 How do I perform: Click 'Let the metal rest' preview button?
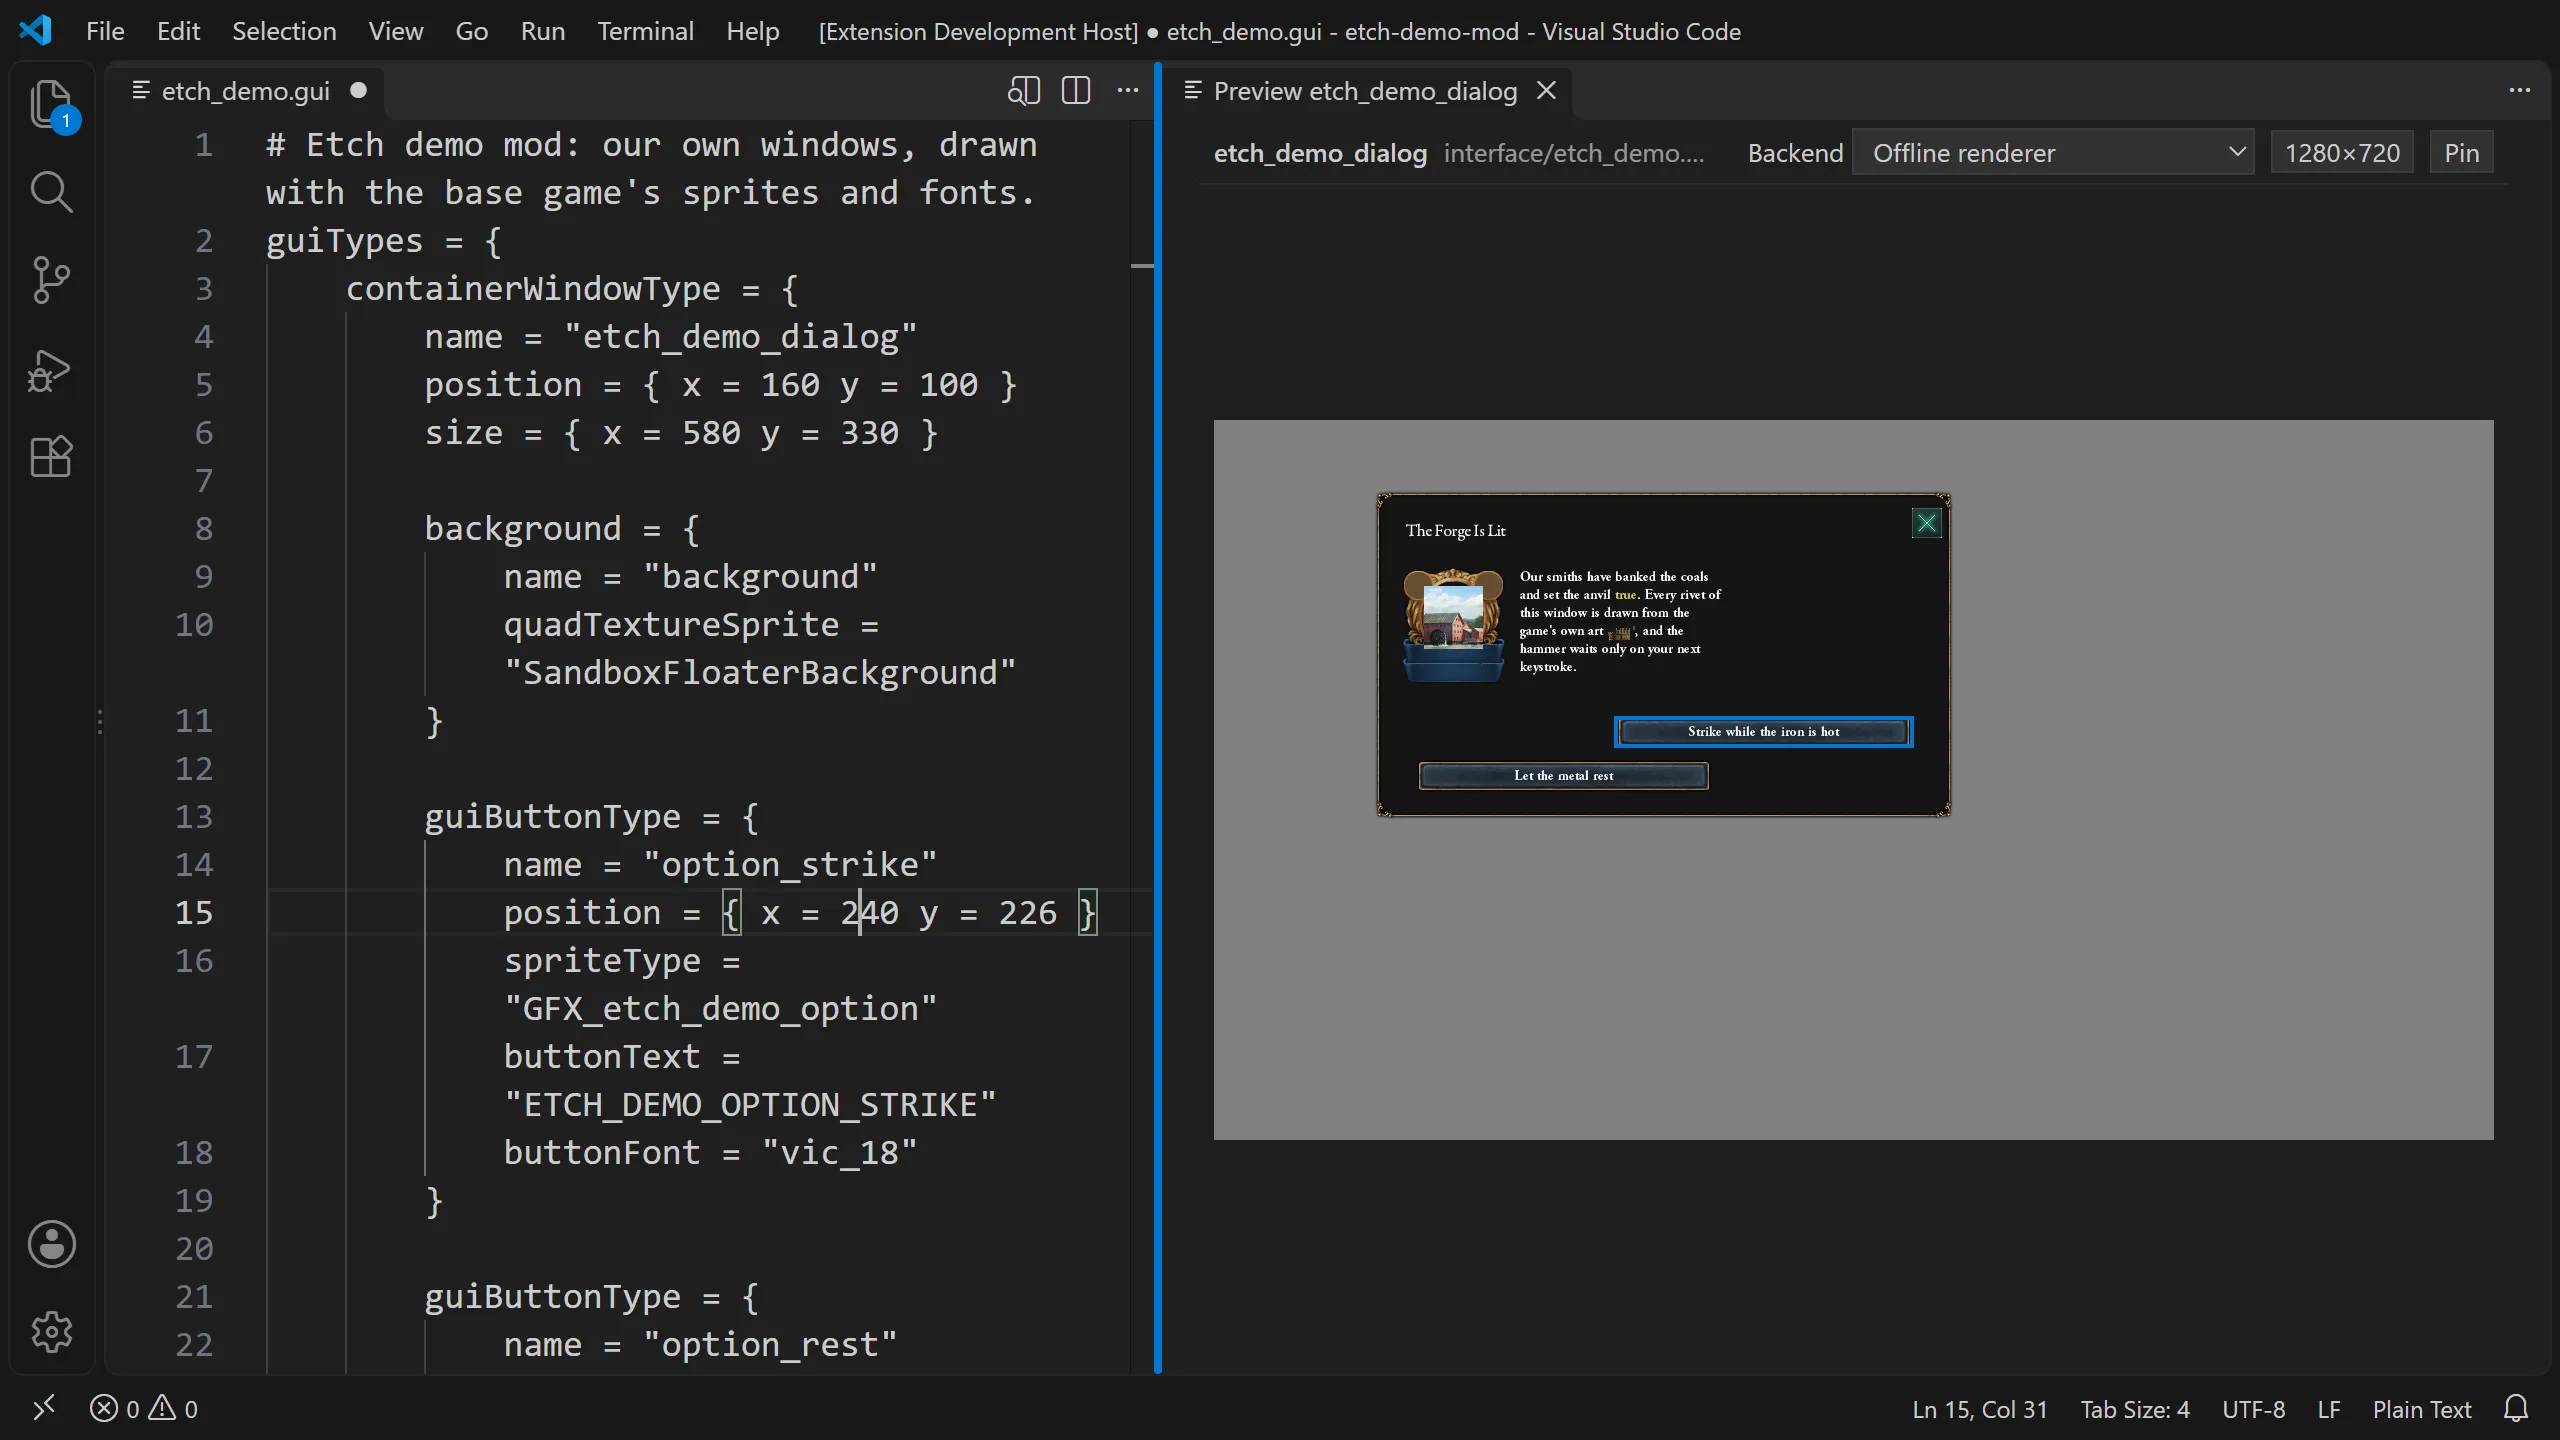(x=1563, y=776)
